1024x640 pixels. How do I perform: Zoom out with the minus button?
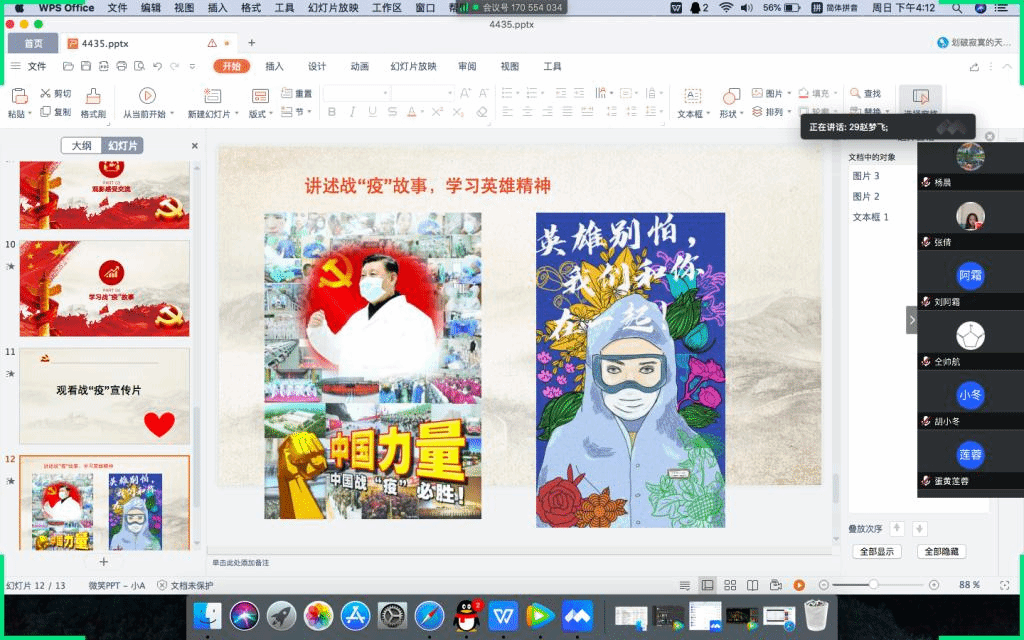pyautogui.click(x=824, y=585)
